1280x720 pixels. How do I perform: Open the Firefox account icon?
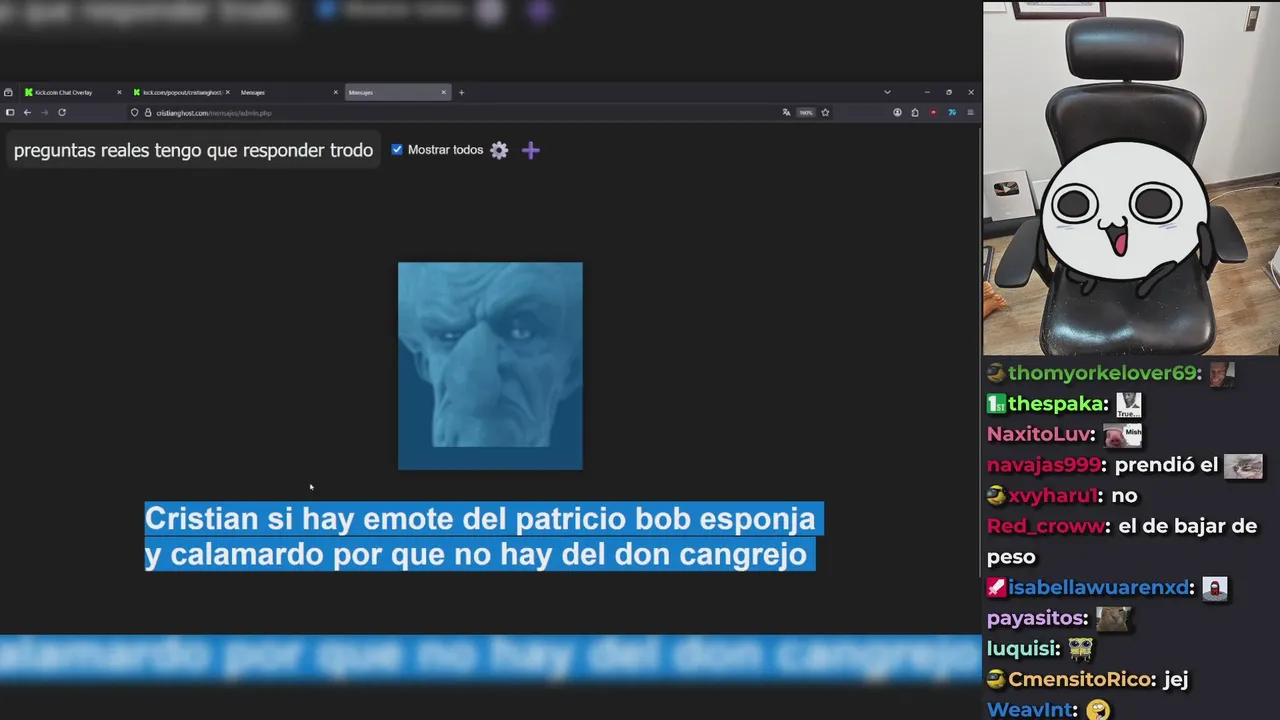(x=897, y=112)
